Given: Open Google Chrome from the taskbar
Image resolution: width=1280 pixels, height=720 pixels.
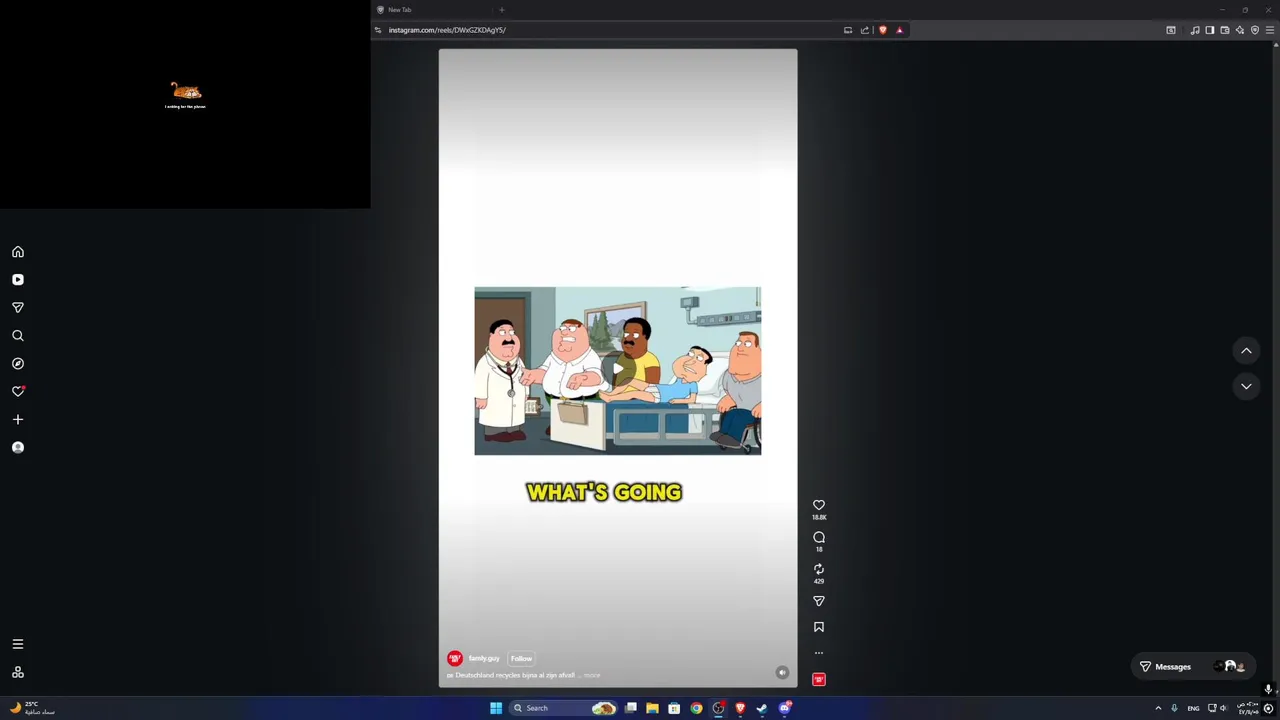Looking at the screenshot, I should 696,708.
